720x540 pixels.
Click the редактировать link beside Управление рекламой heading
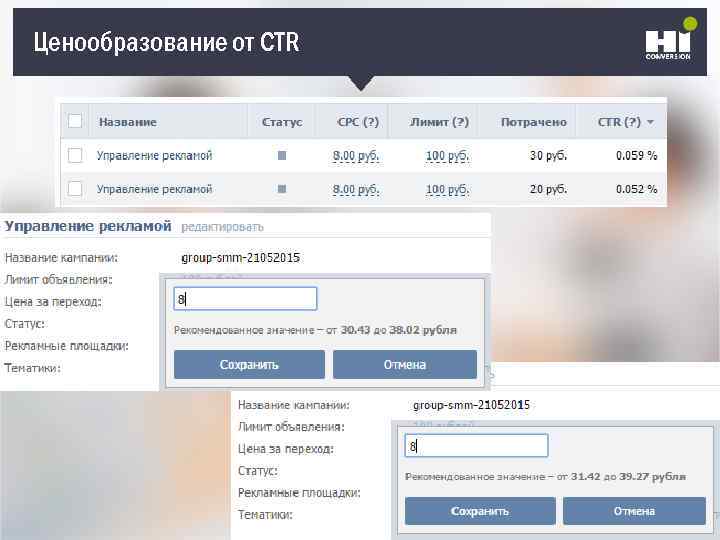click(x=222, y=227)
